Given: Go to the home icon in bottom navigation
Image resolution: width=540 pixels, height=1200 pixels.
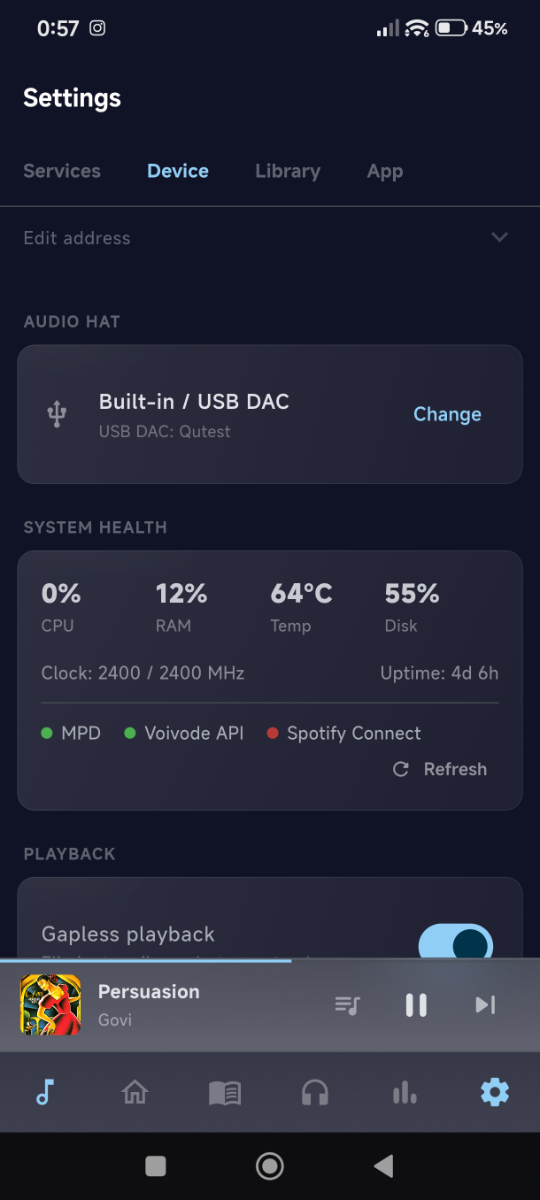Looking at the screenshot, I should pos(134,1092).
